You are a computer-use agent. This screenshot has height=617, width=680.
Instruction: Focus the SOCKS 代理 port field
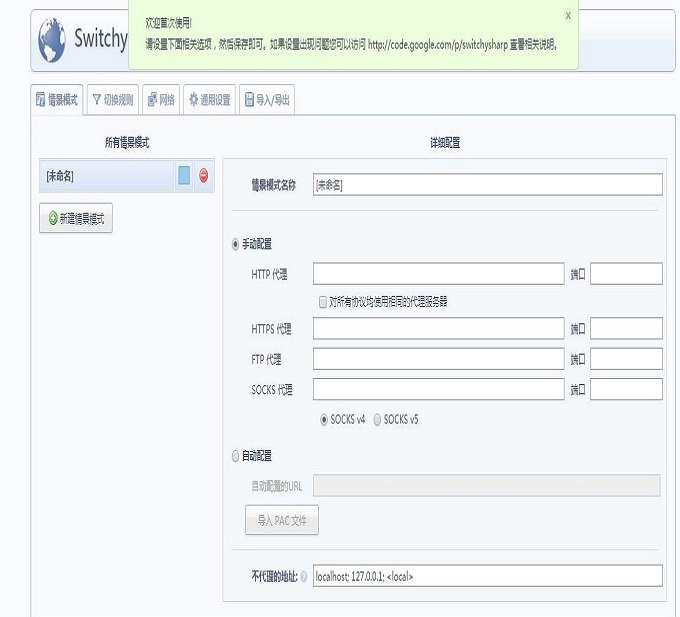[626, 389]
